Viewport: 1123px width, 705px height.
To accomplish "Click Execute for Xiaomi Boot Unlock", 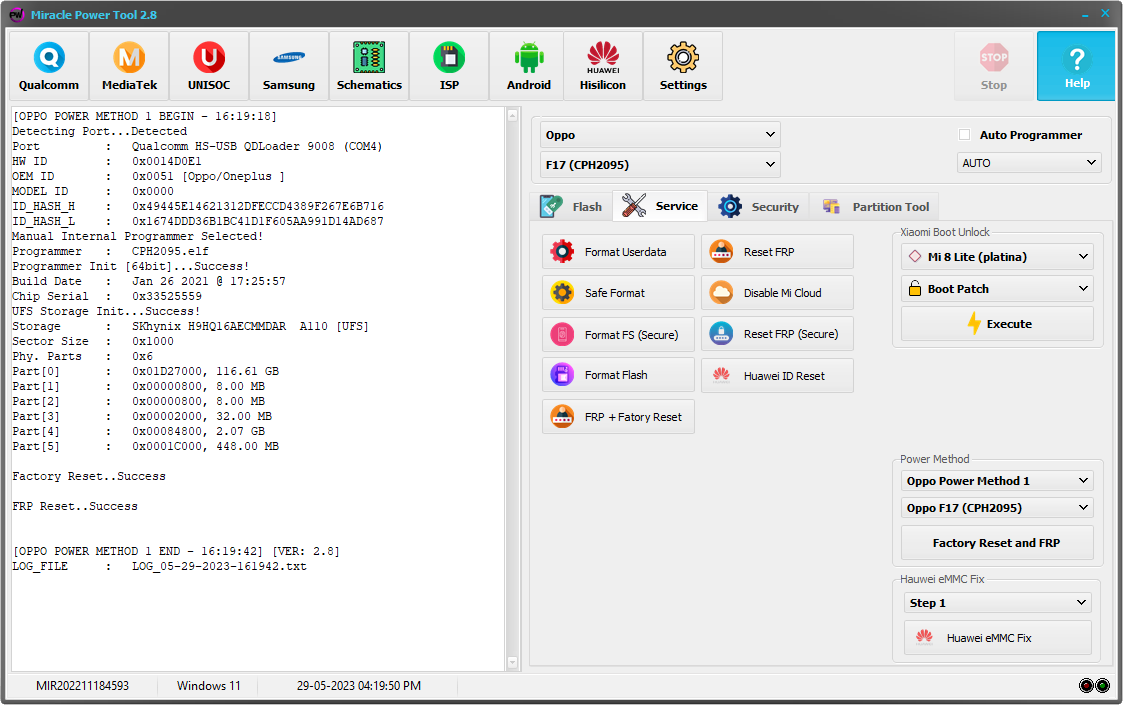I will pos(997,324).
